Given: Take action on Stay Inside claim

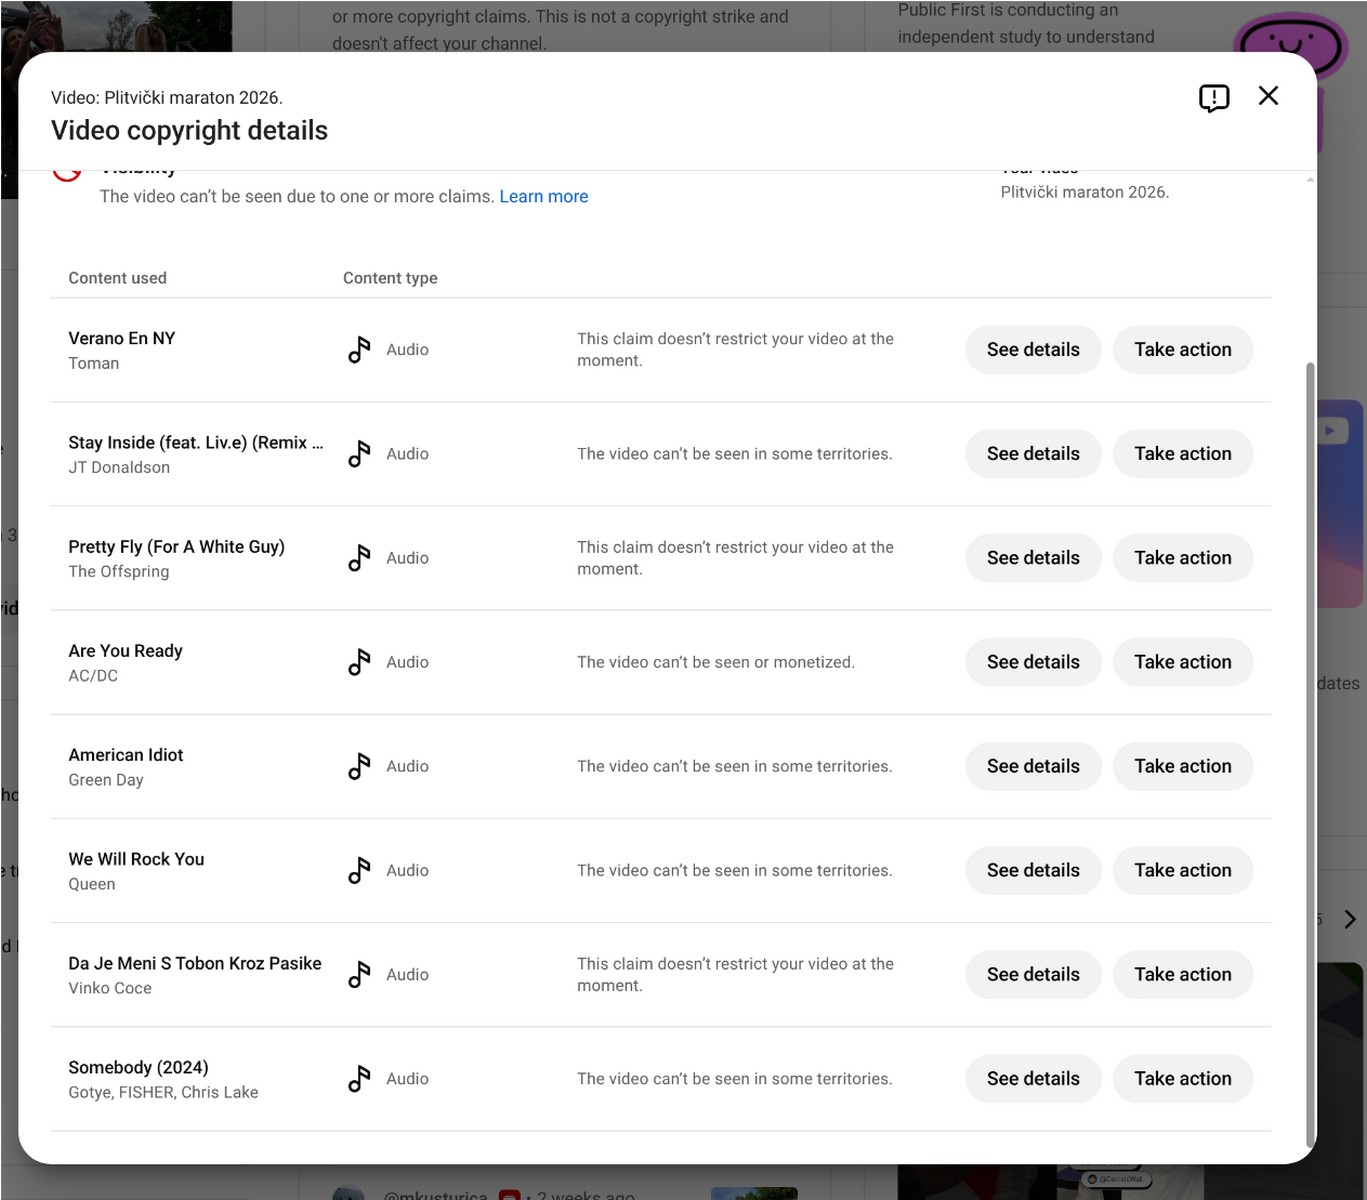Looking at the screenshot, I should [x=1183, y=454].
